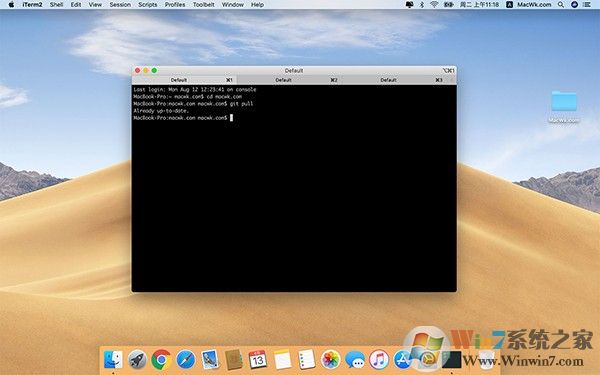This screenshot has width=600, height=375.
Task: Click the 'cd macwk.com' command line
Action: coord(188,97)
